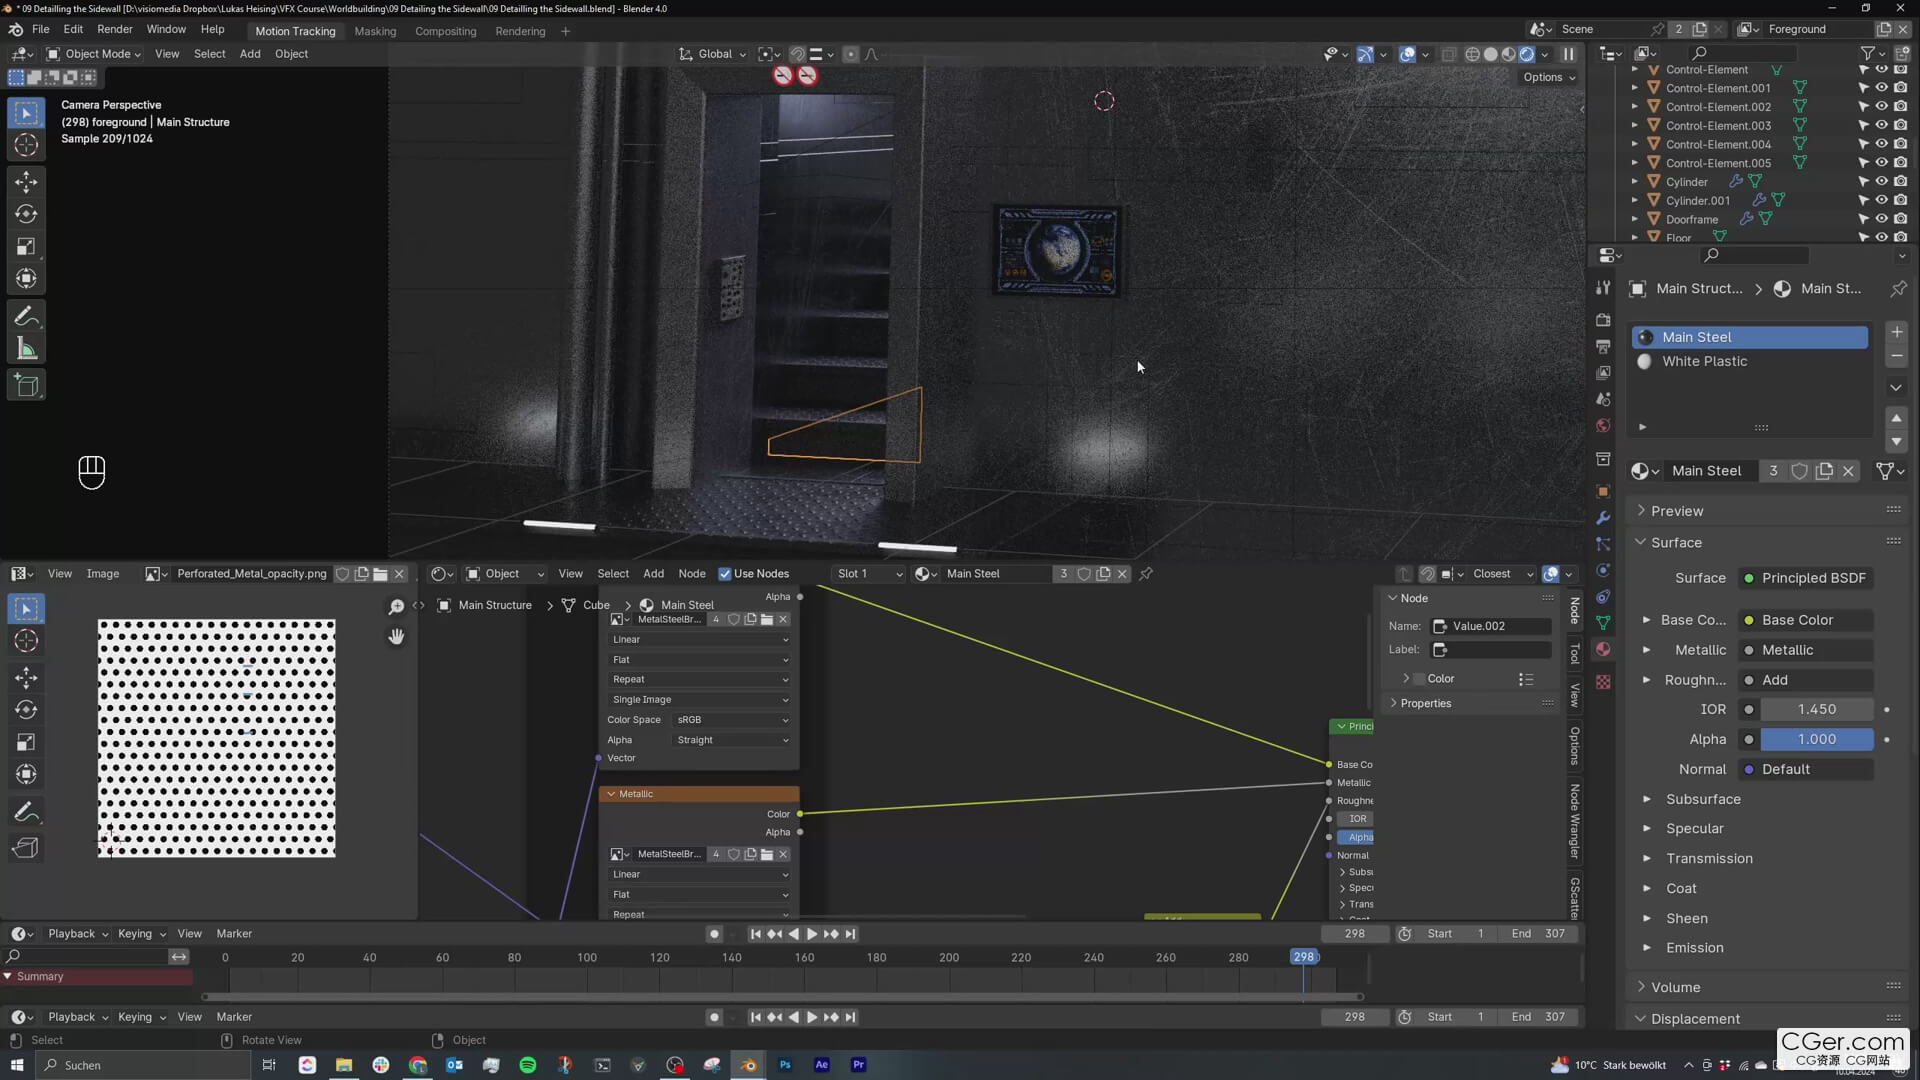This screenshot has width=1920, height=1080.
Task: Open the Blender taskbar icon
Action: point(748,1065)
